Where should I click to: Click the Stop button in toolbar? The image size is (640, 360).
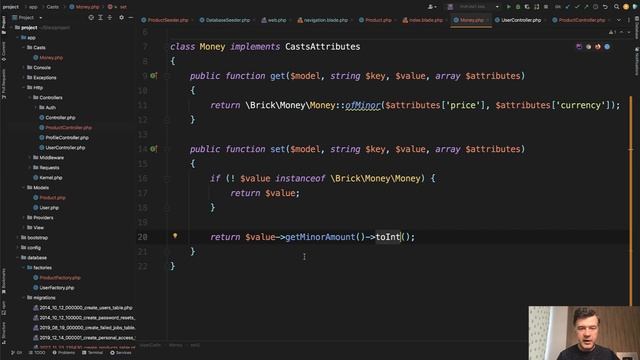[546, 7]
